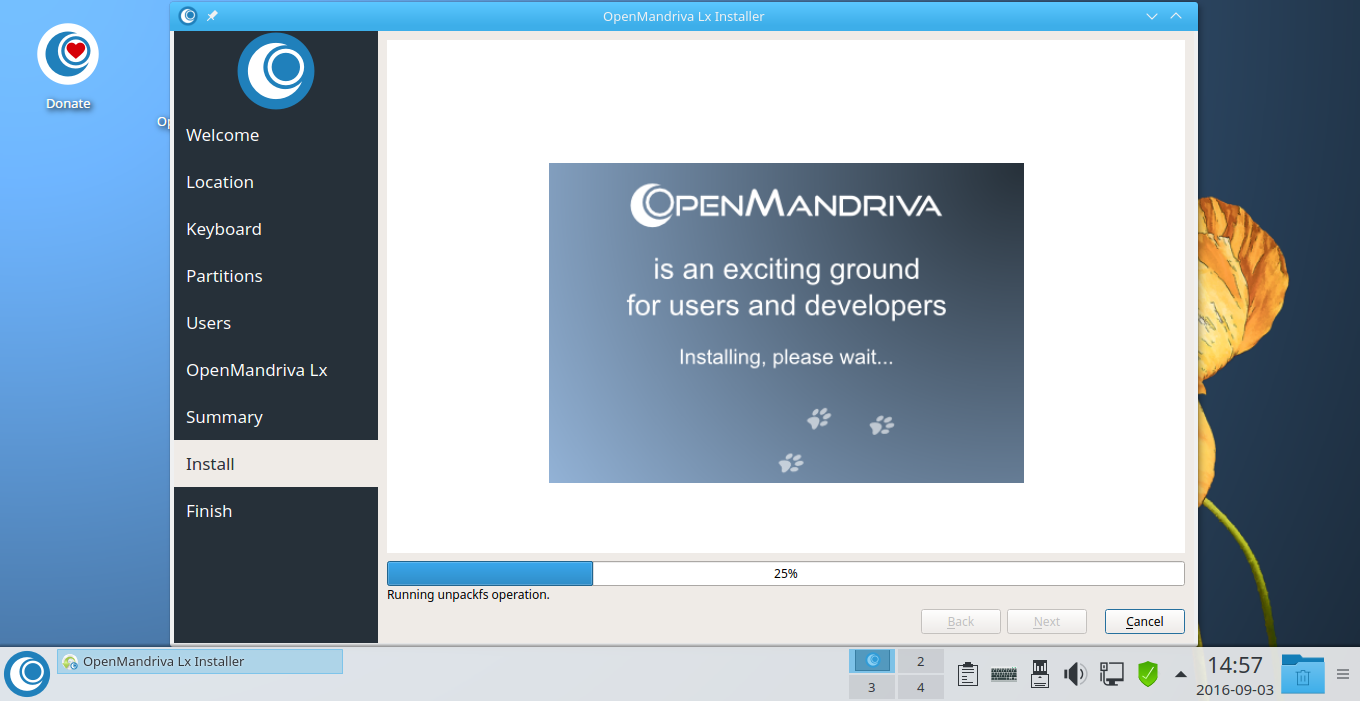Select the Summary step in sidebar
The width and height of the screenshot is (1360, 701).
pyautogui.click(x=276, y=417)
